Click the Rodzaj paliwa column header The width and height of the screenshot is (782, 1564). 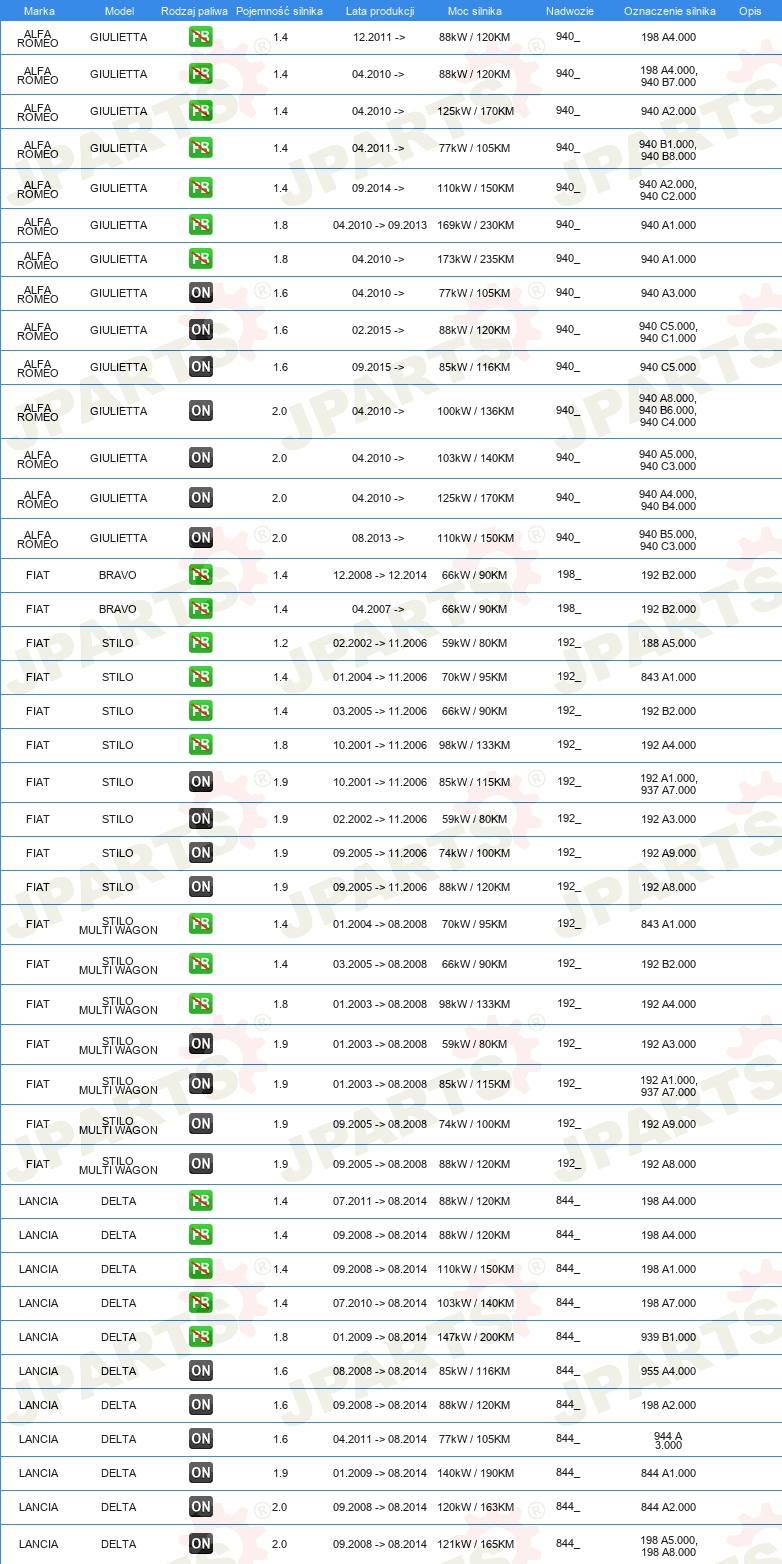coord(195,11)
